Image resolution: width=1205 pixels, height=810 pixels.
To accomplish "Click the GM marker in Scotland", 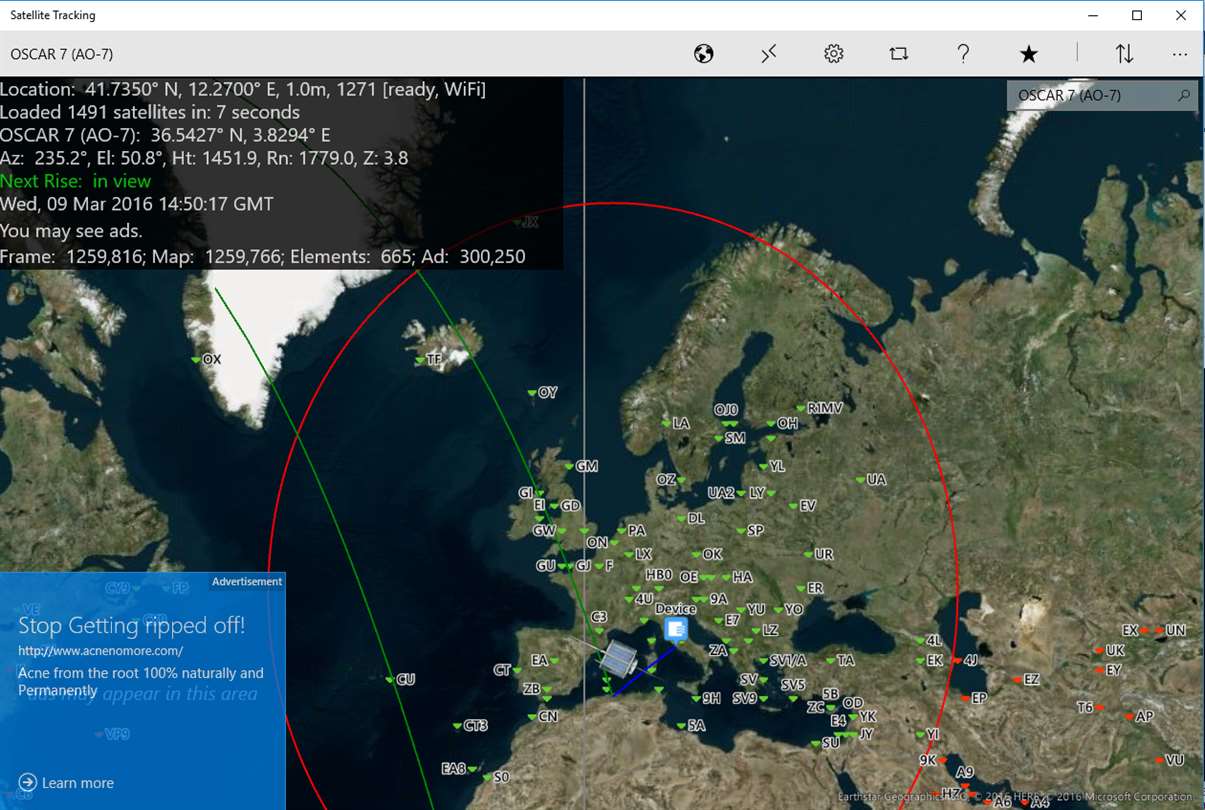I will click(x=581, y=467).
